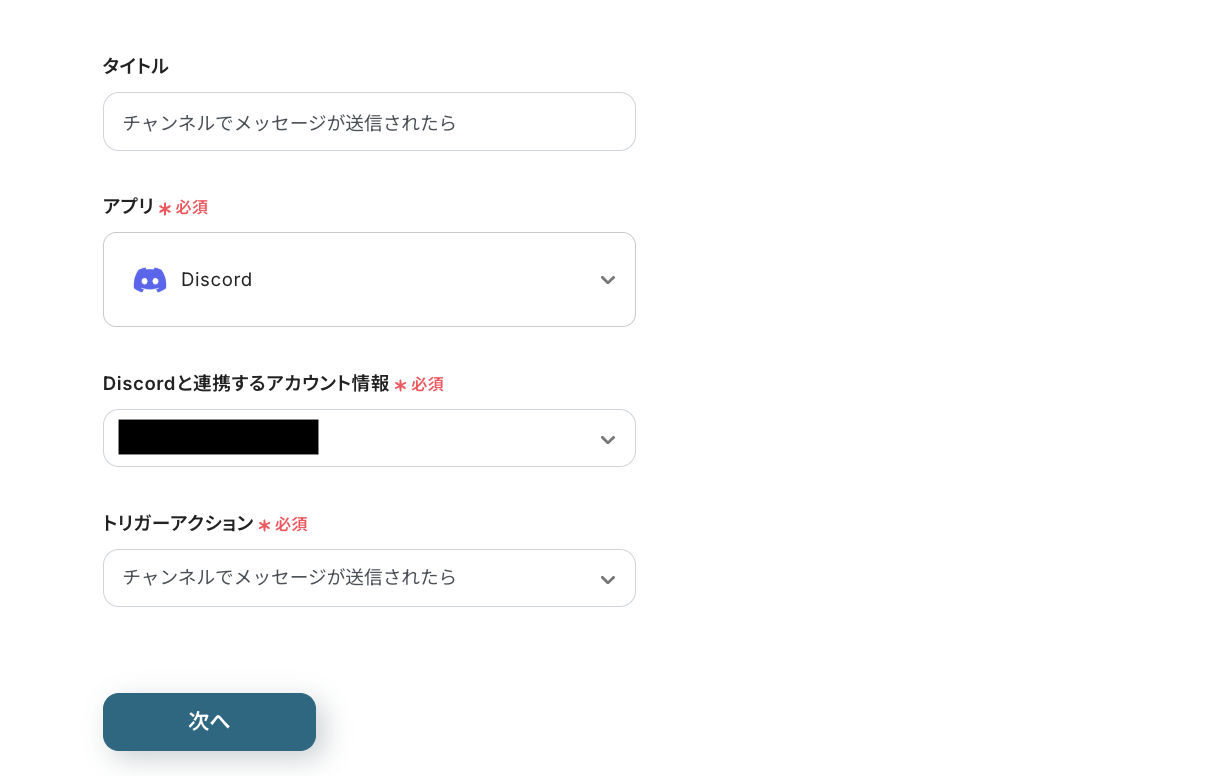
Task: Expand the トリガーアクション dropdown arrow
Action: pyautogui.click(x=607, y=580)
